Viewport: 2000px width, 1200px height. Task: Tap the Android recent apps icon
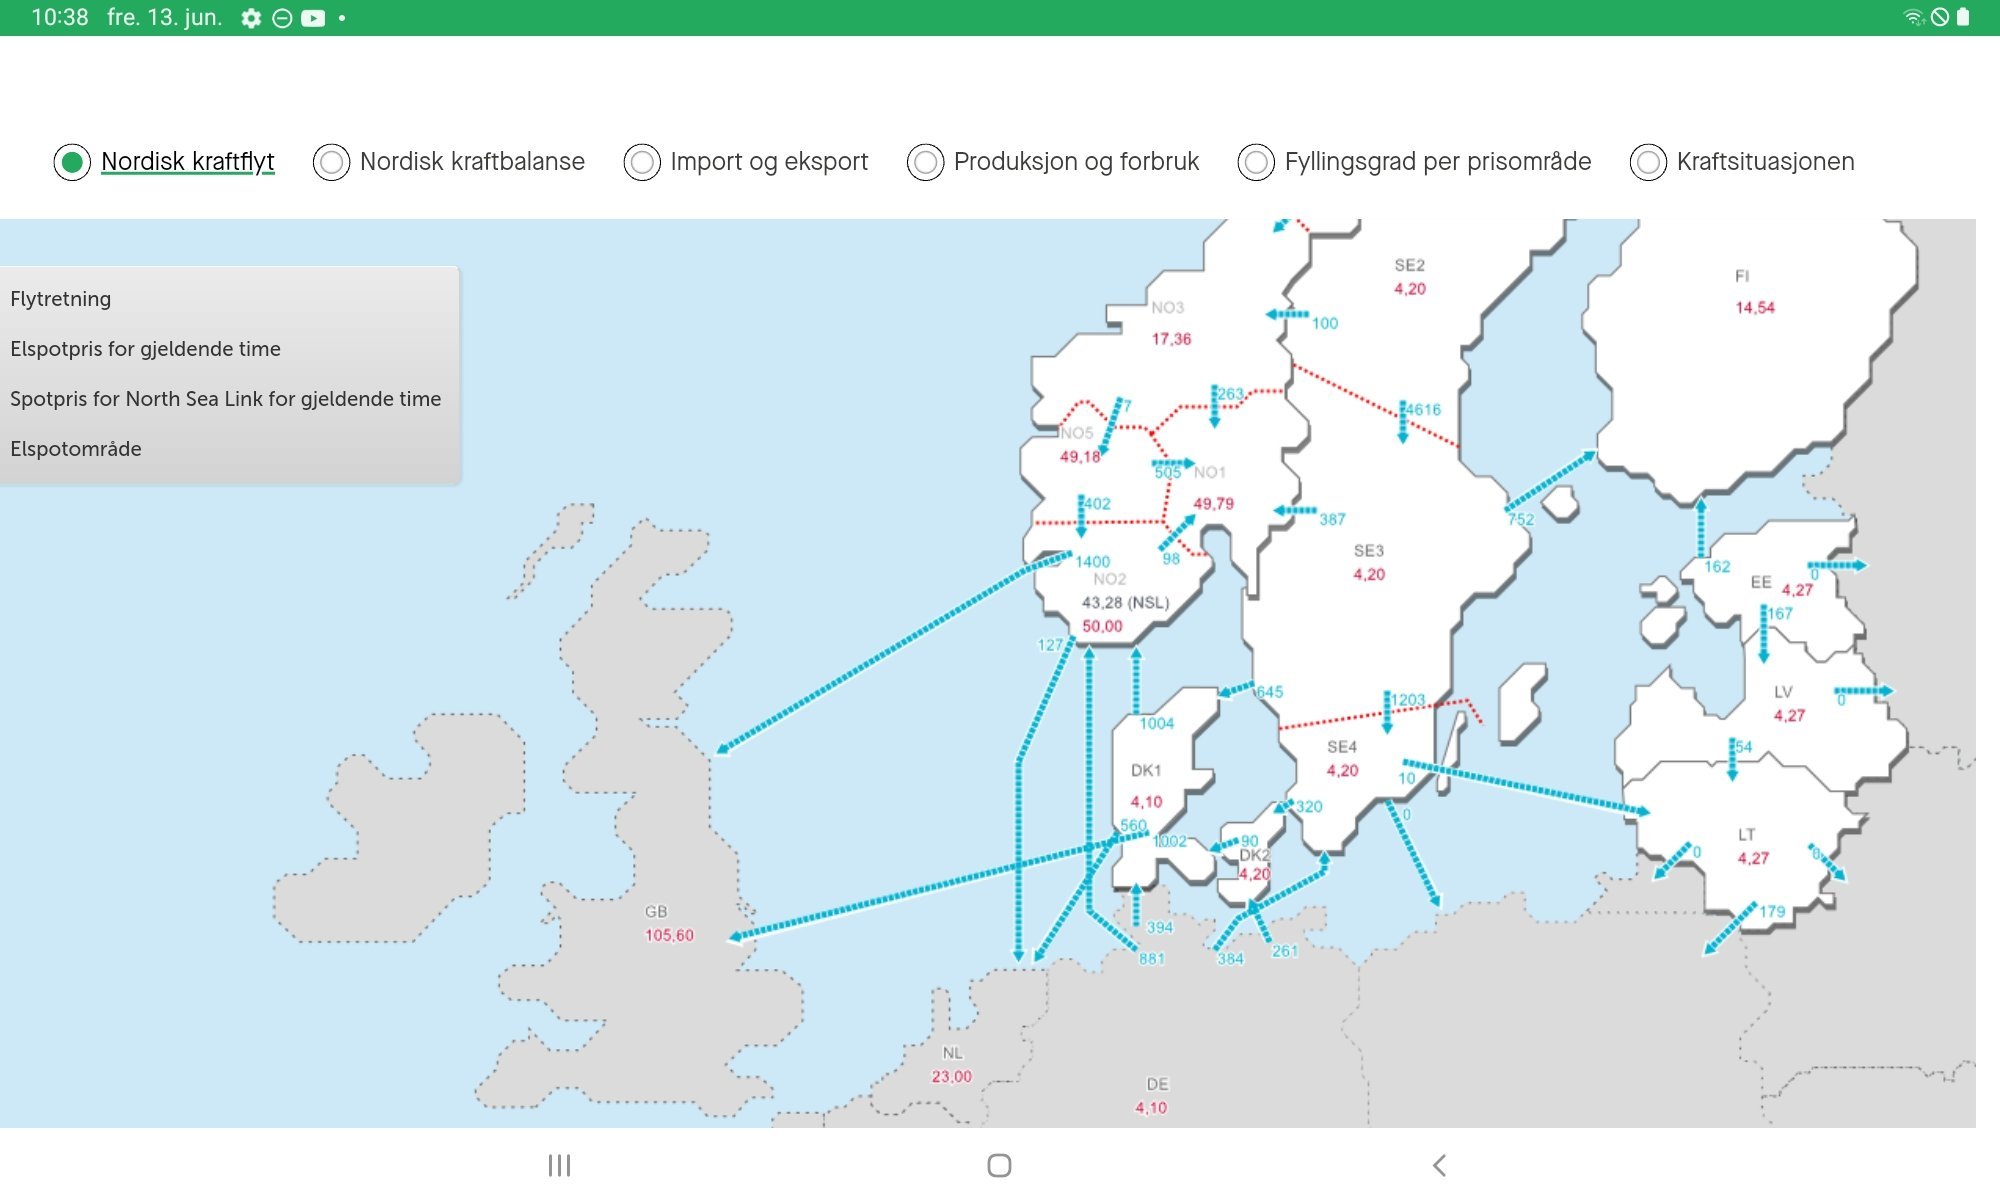(x=559, y=1165)
